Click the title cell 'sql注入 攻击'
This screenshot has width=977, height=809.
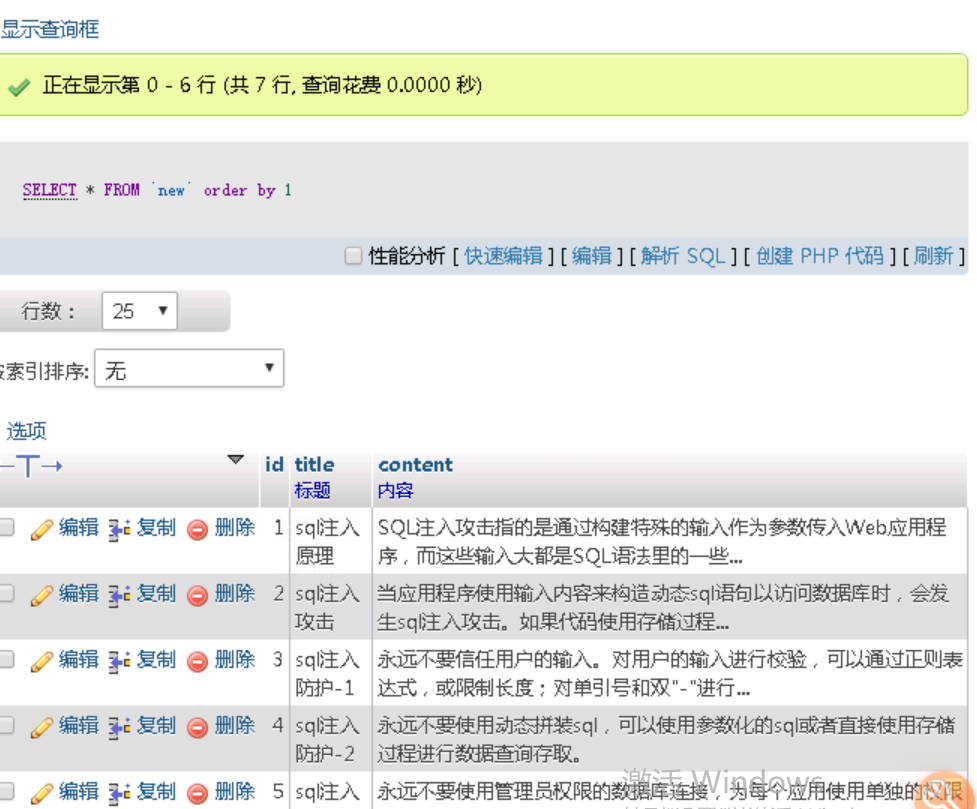point(331,606)
